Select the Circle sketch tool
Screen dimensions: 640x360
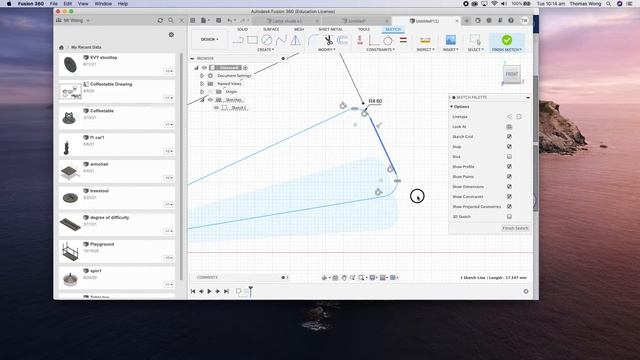click(x=267, y=40)
